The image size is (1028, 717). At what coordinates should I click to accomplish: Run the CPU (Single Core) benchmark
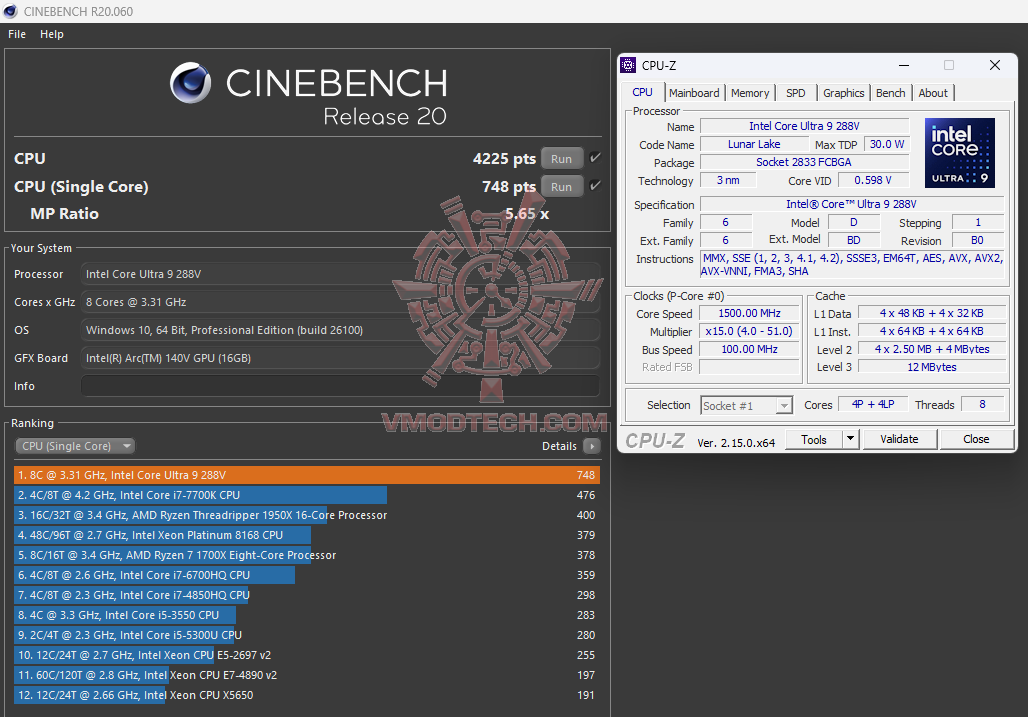tap(561, 187)
